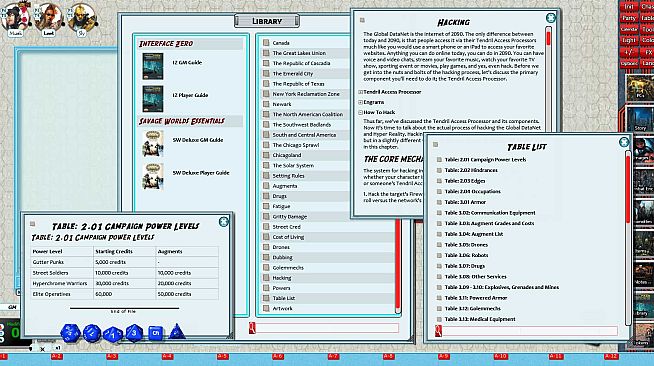
Task: Open Table 3.12 Golemmechs link
Action: 473,308
